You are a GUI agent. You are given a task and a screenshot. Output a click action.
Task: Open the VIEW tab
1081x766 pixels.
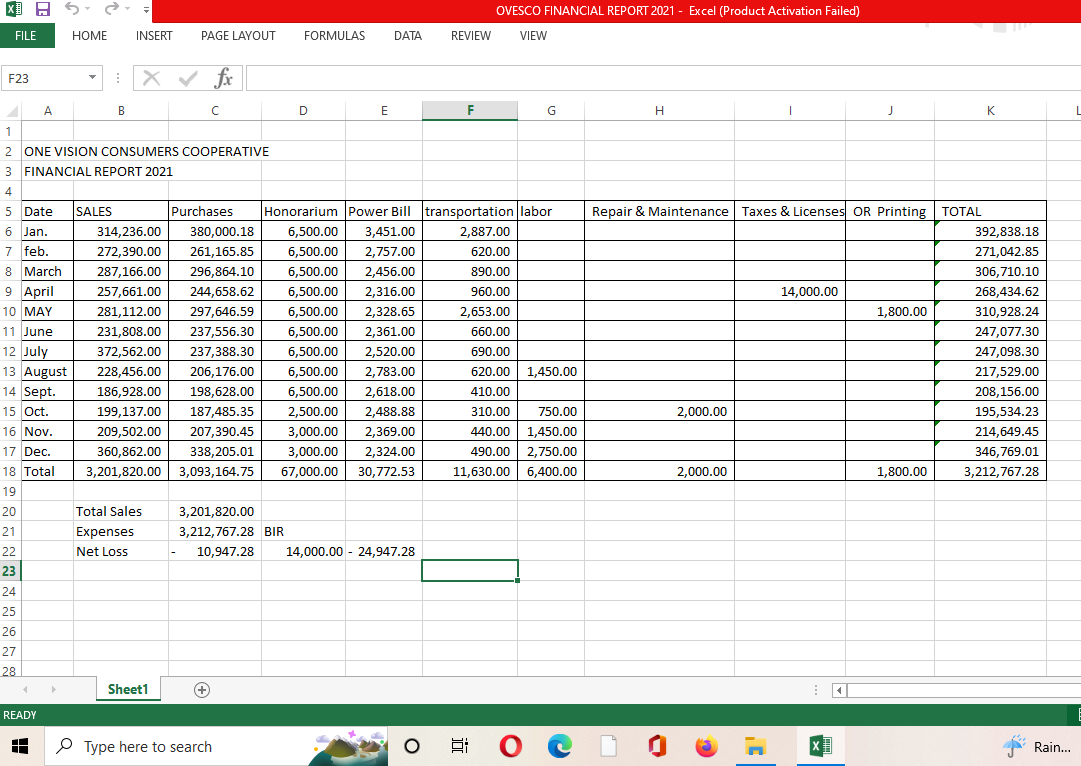point(533,36)
